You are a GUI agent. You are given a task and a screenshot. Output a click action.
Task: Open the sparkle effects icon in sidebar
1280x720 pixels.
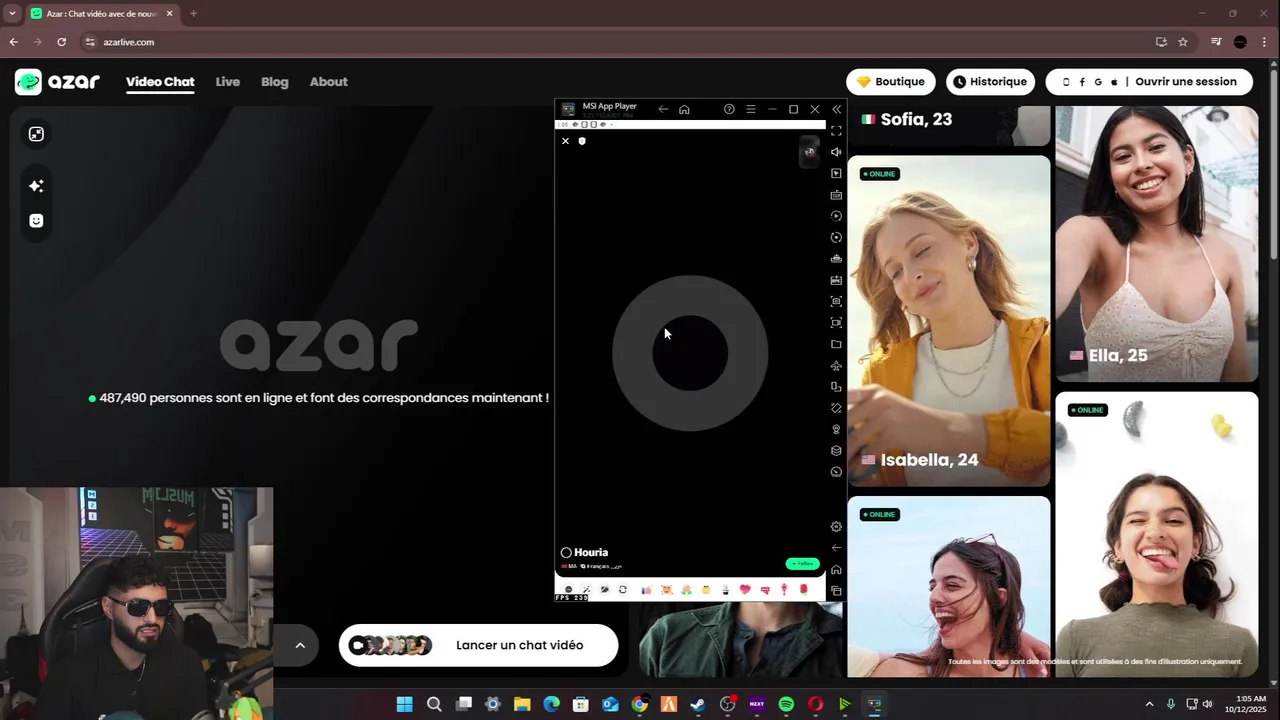pyautogui.click(x=36, y=186)
